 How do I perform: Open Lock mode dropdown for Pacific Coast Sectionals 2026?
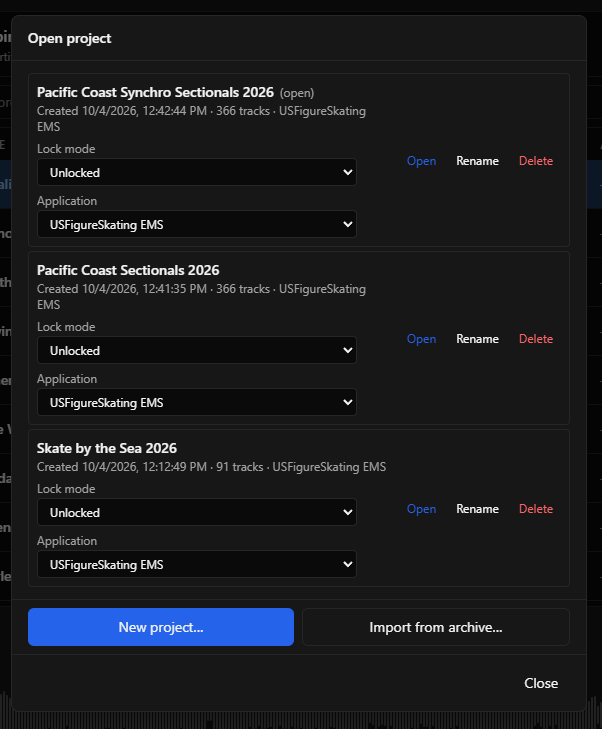197,351
